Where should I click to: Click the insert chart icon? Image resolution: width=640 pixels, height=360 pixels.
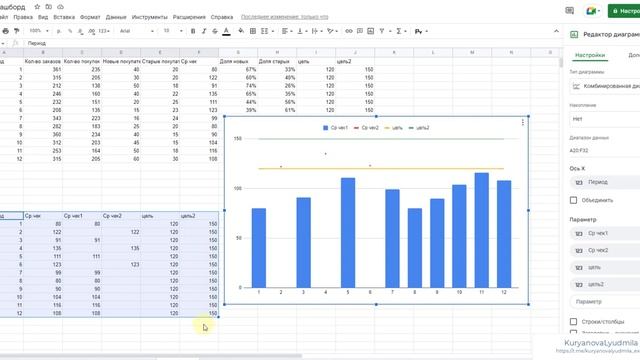pyautogui.click(x=371, y=31)
